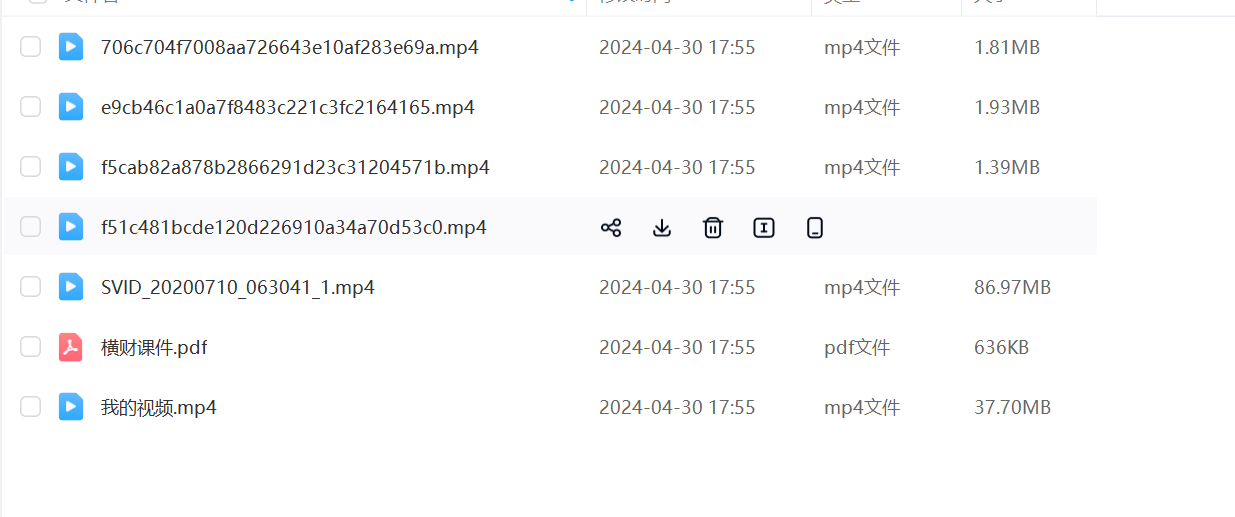This screenshot has height=517, width=1235.
Task: Click the red PDF icon of 横财课件.pdf
Action: 71,347
